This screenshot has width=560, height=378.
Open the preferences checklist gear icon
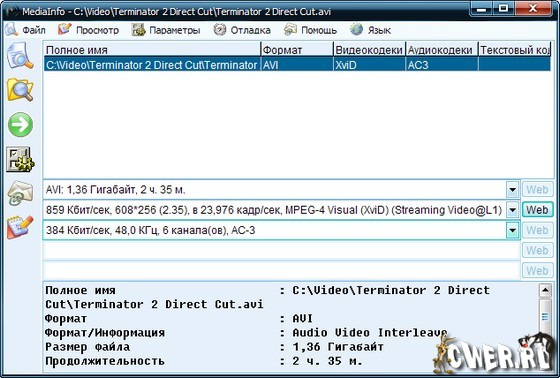coord(20,159)
